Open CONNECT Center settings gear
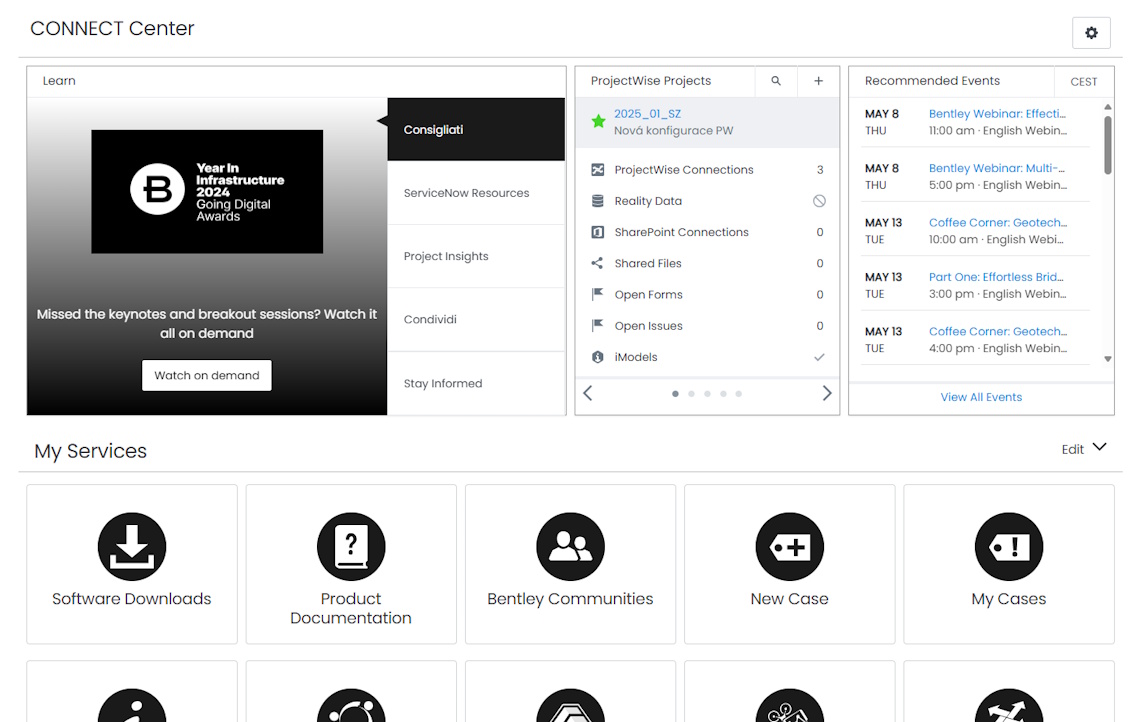Screen dimensions: 1138x722 [x=1091, y=32]
